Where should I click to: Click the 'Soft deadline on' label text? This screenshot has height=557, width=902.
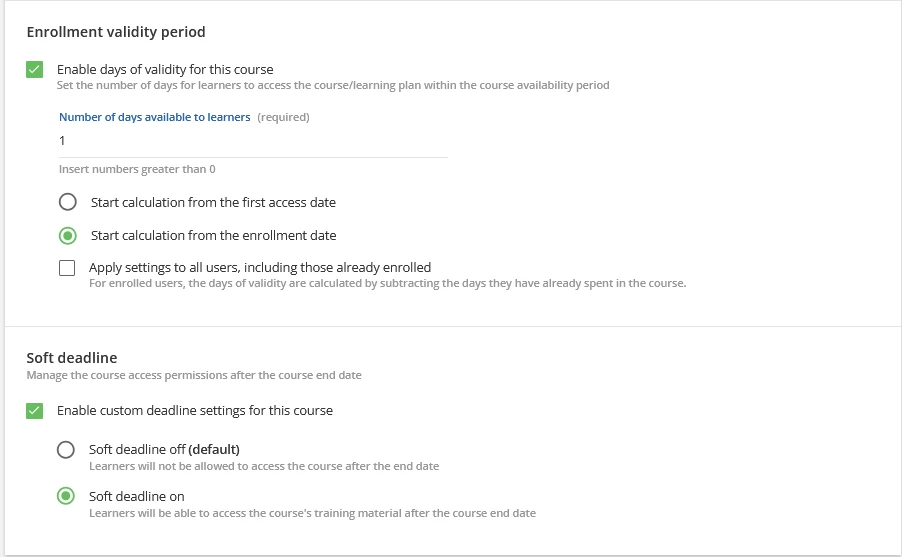point(136,496)
